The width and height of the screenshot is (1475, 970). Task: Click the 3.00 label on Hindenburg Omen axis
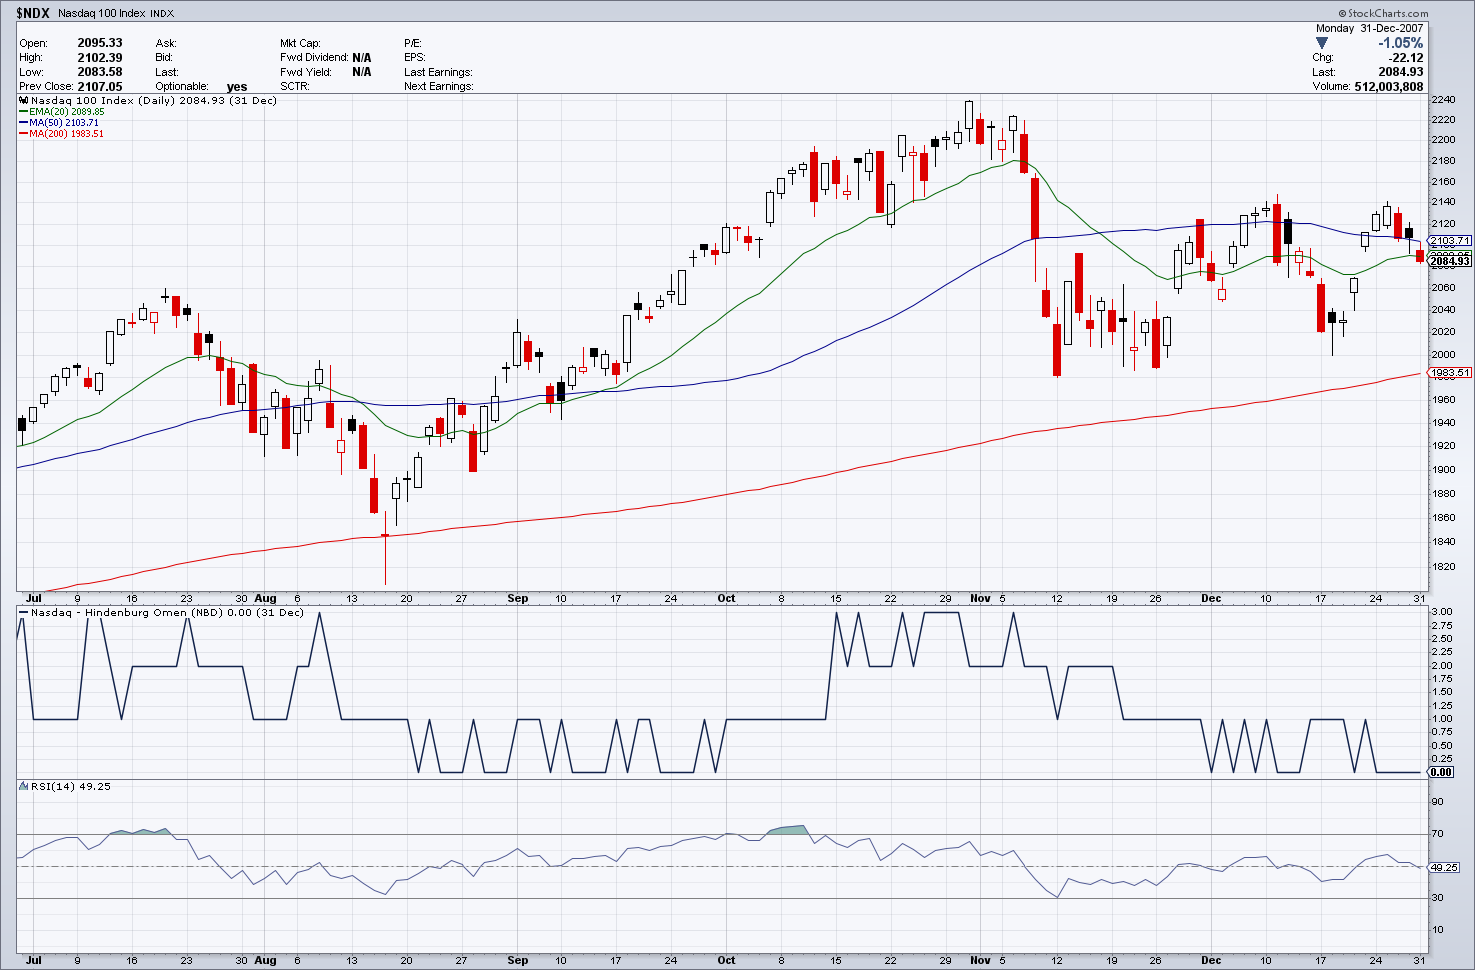point(1442,611)
